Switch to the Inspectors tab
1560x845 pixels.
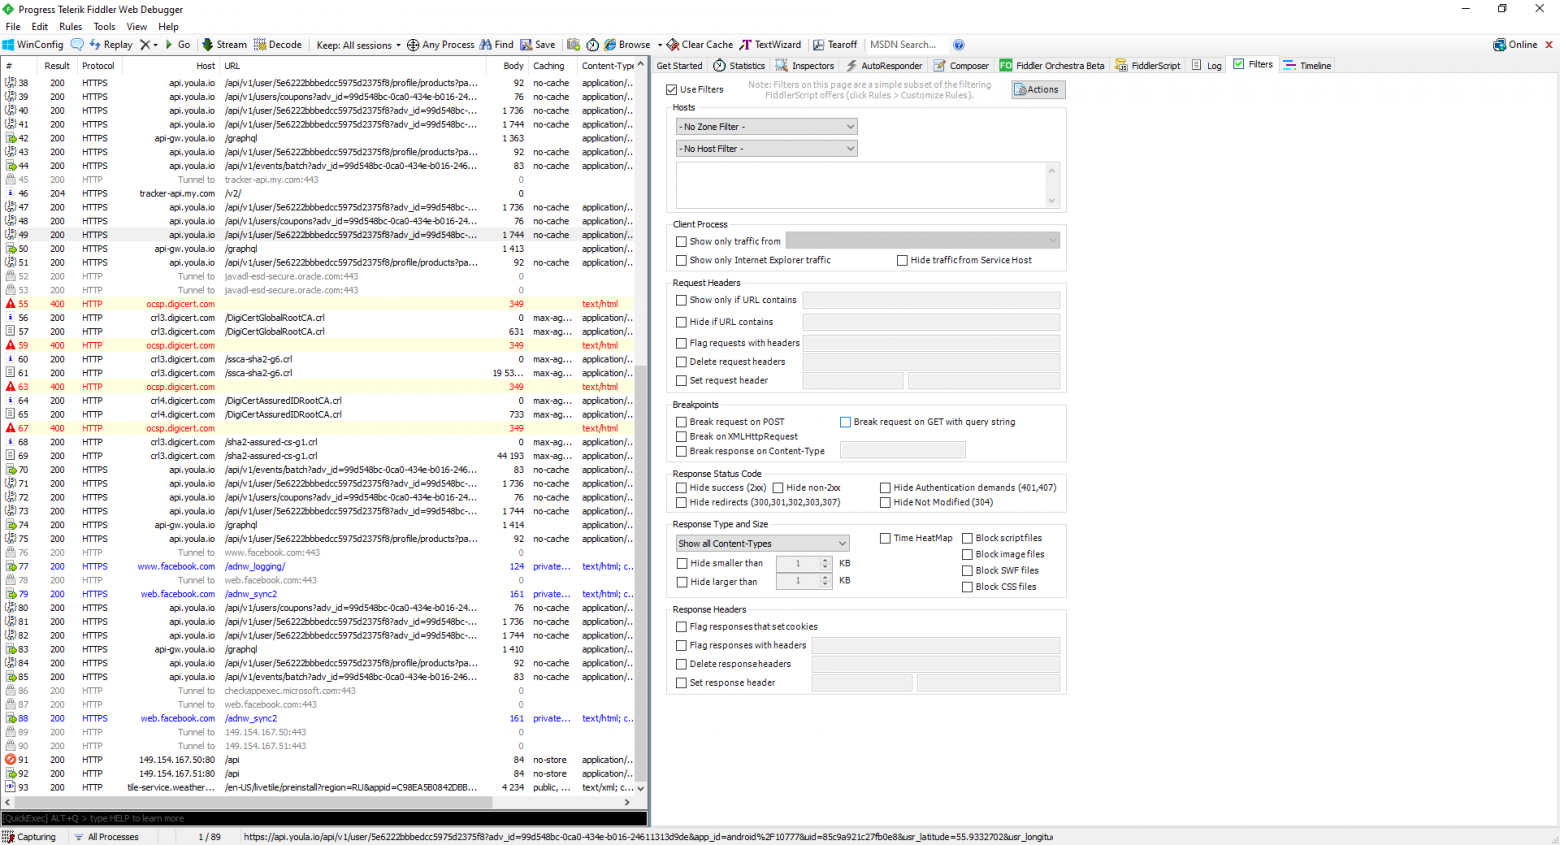click(805, 65)
